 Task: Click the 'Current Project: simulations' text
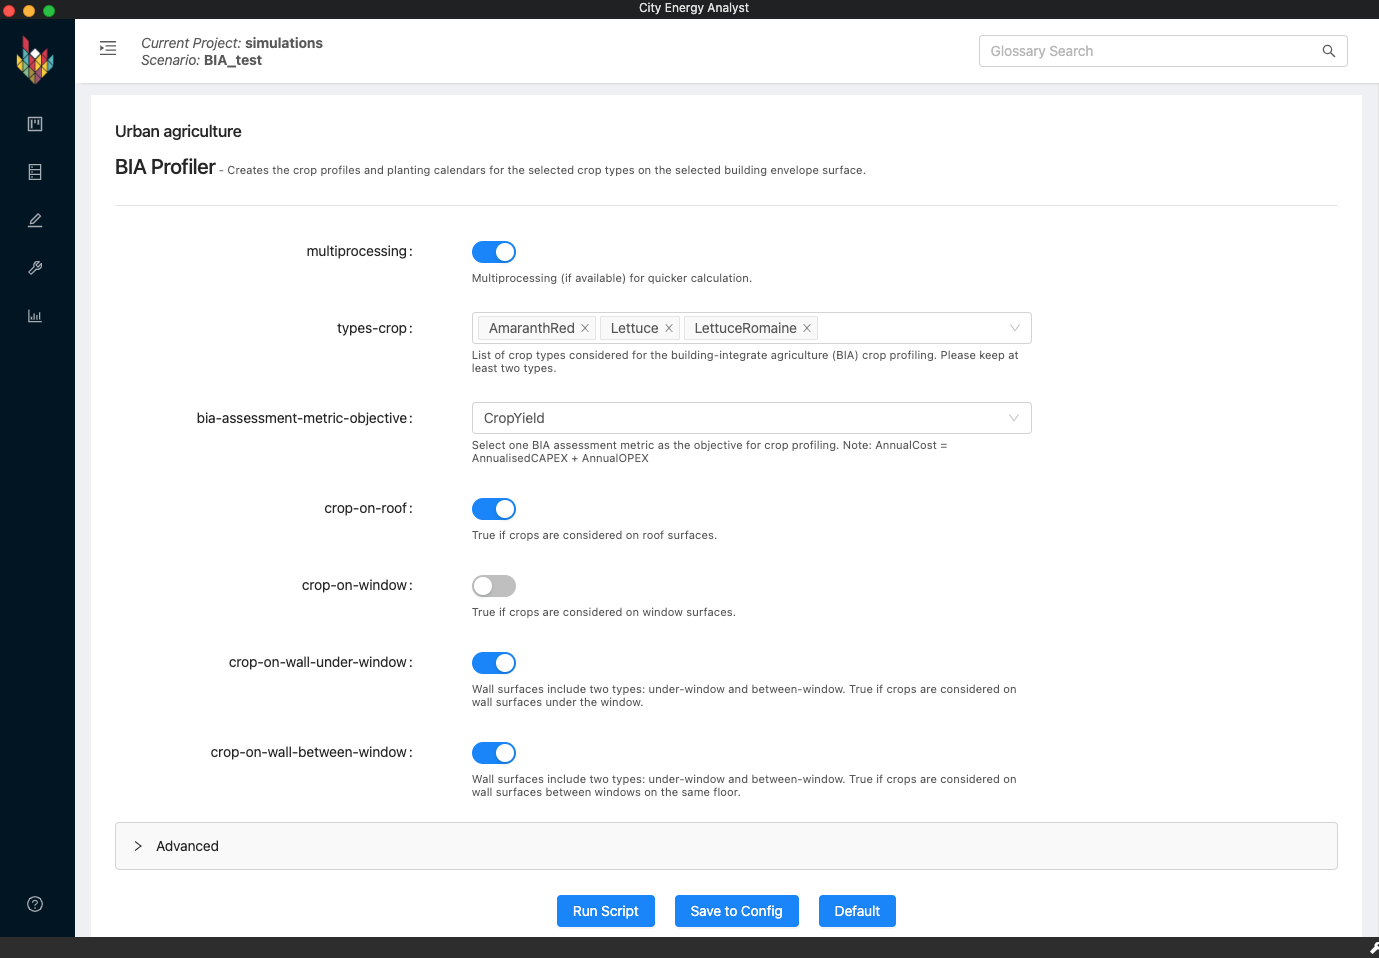(232, 43)
